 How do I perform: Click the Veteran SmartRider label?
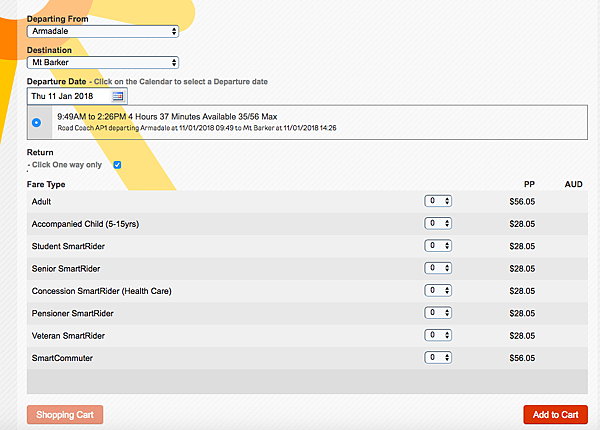pyautogui.click(x=68, y=336)
